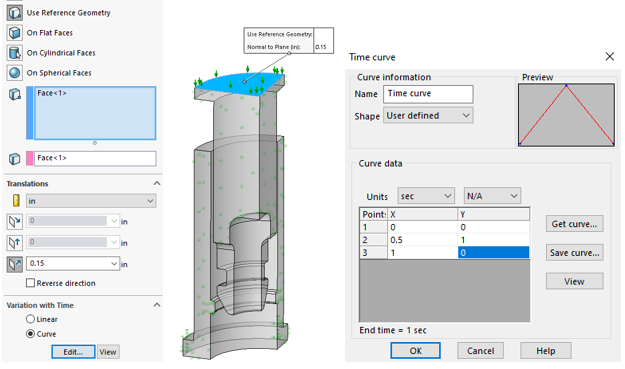Open the Shape 'User defined' dropdown

click(x=428, y=116)
